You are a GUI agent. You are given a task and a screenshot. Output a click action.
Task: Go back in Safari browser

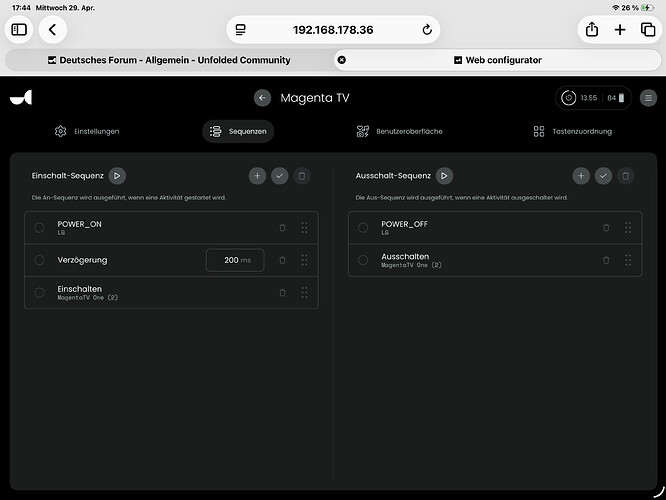pos(53,30)
